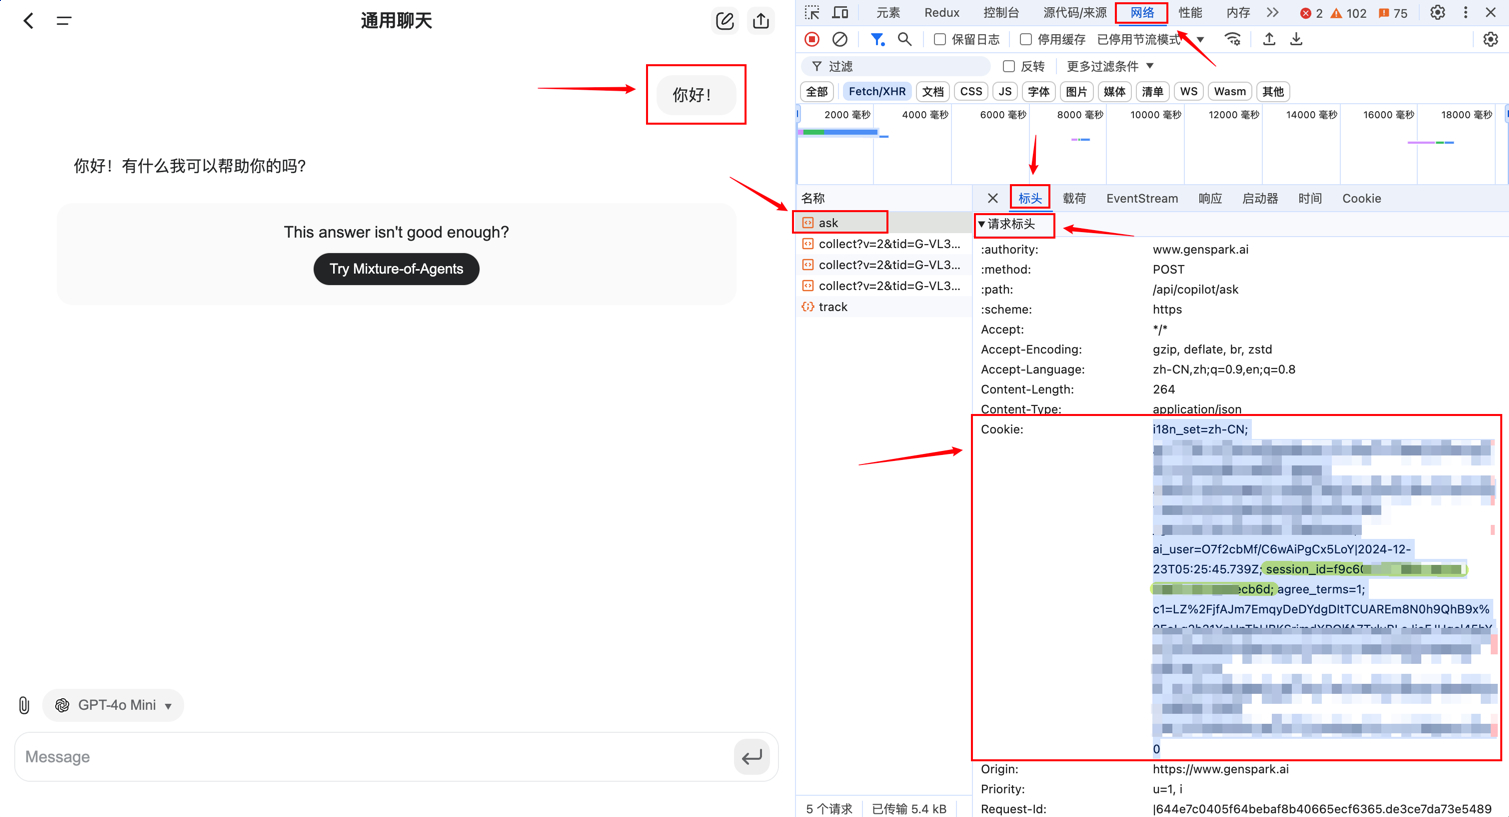Select the track request row

tap(884, 307)
